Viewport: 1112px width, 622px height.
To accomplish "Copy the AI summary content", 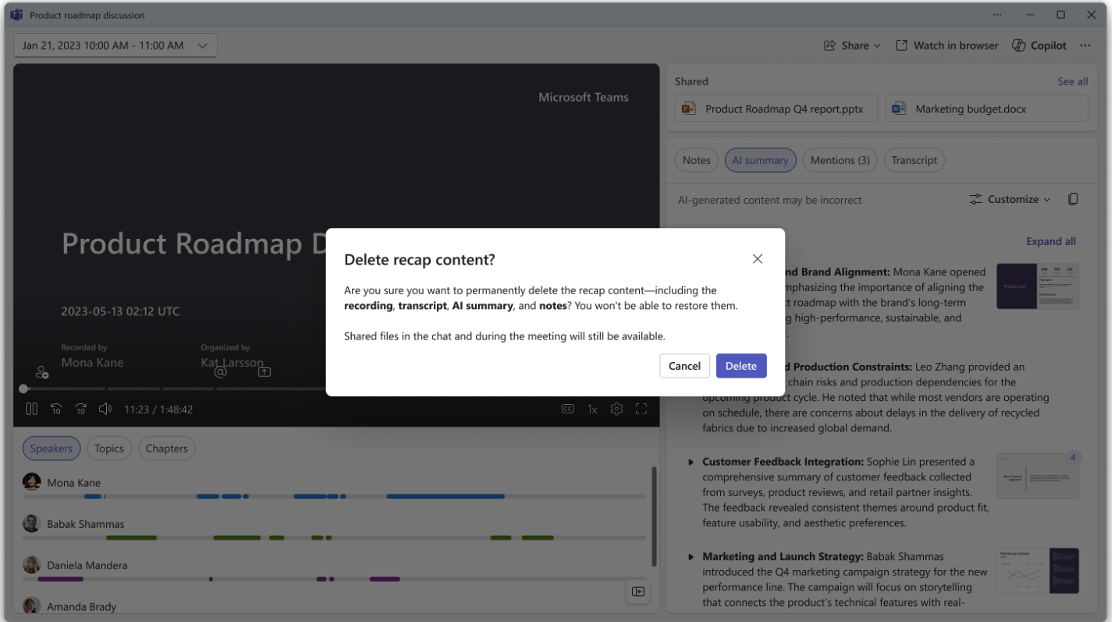I will click(1073, 199).
